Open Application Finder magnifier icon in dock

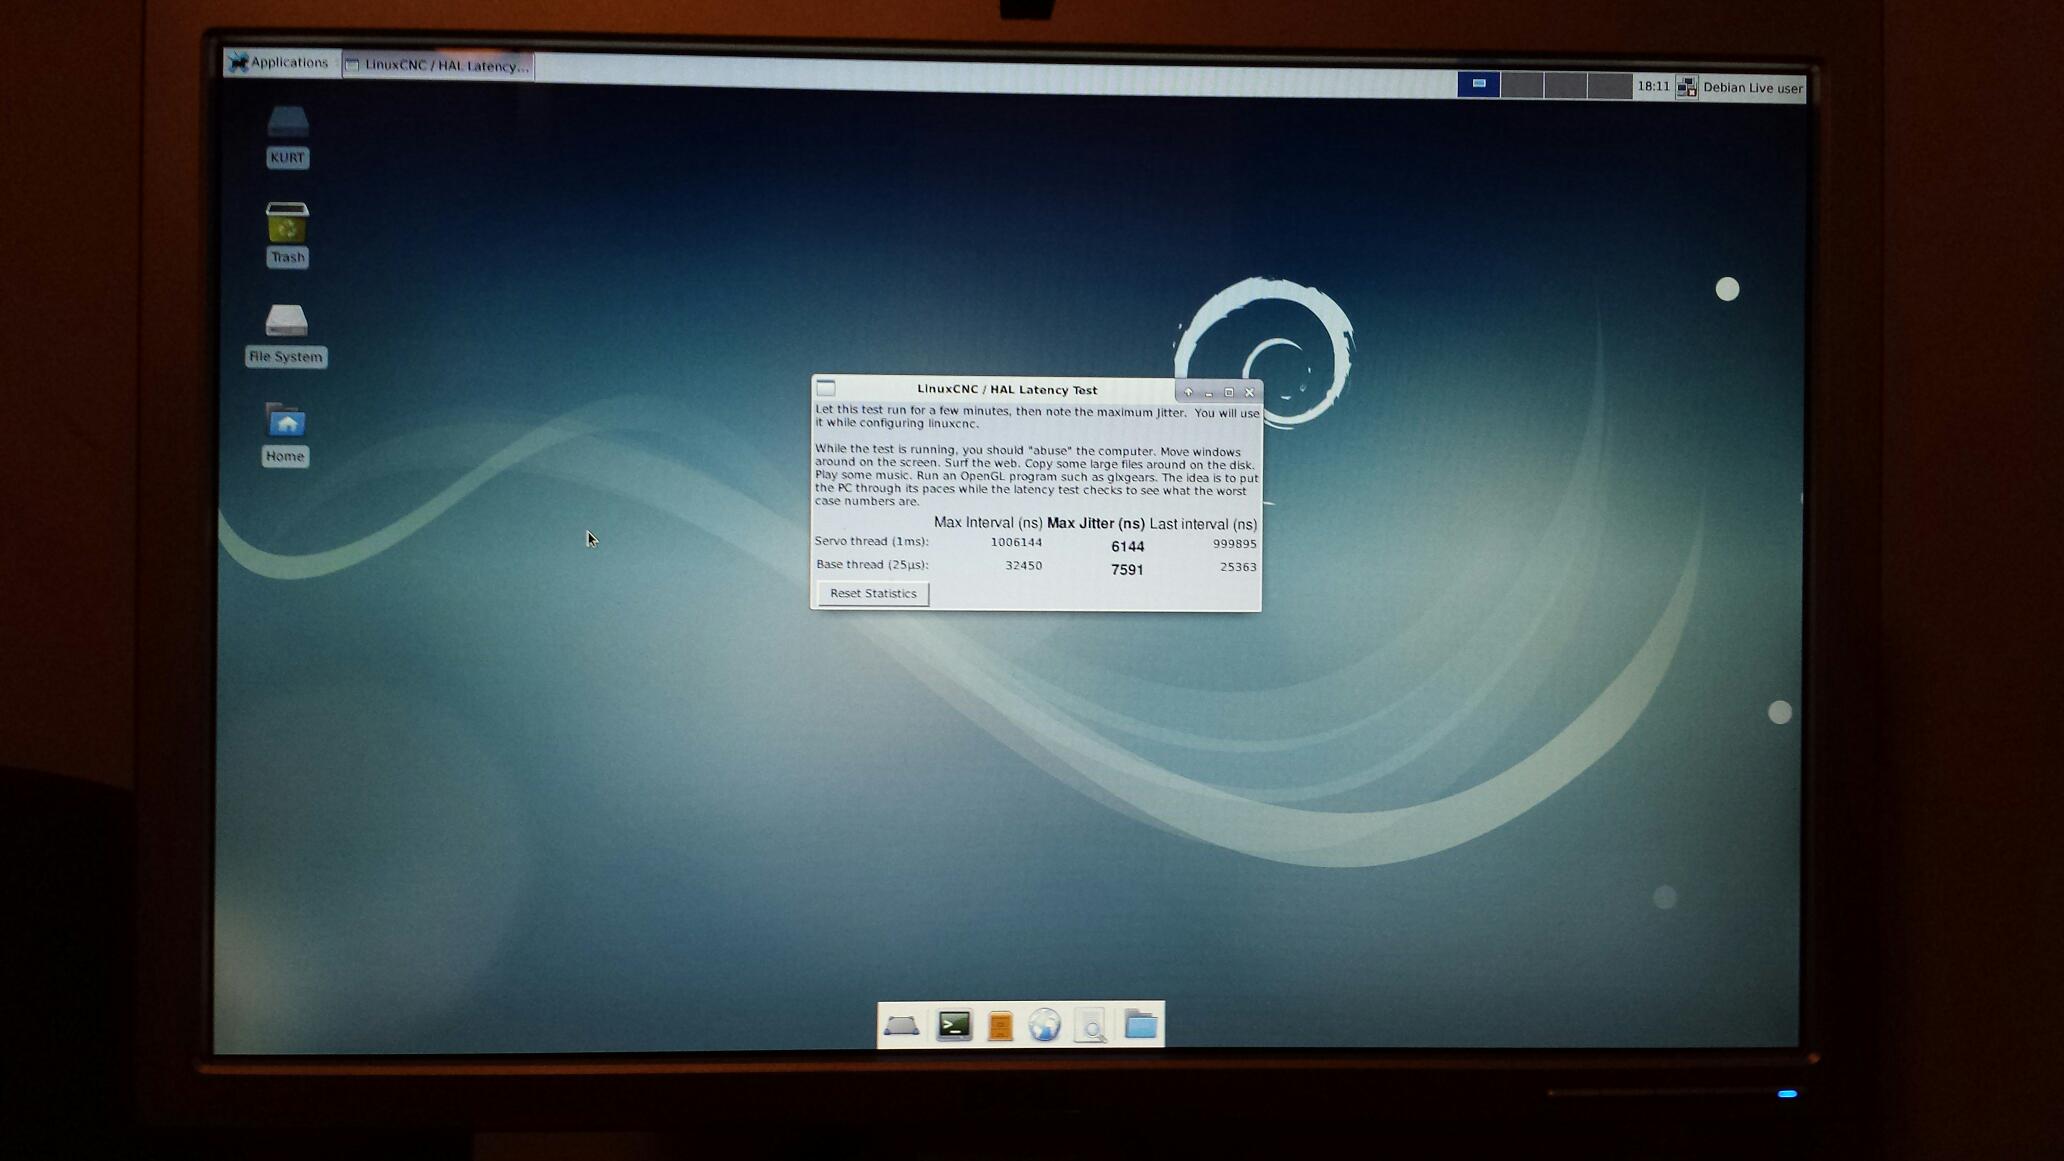point(1091,1025)
